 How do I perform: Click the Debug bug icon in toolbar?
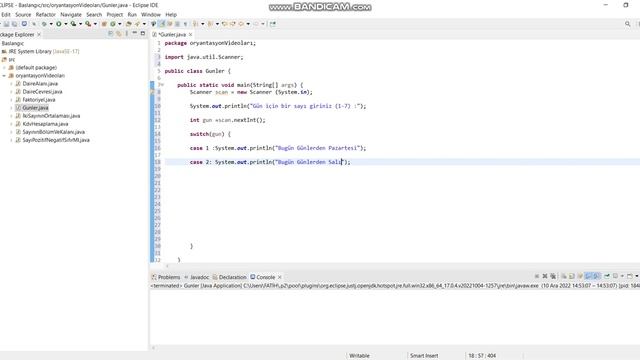click(x=44, y=24)
